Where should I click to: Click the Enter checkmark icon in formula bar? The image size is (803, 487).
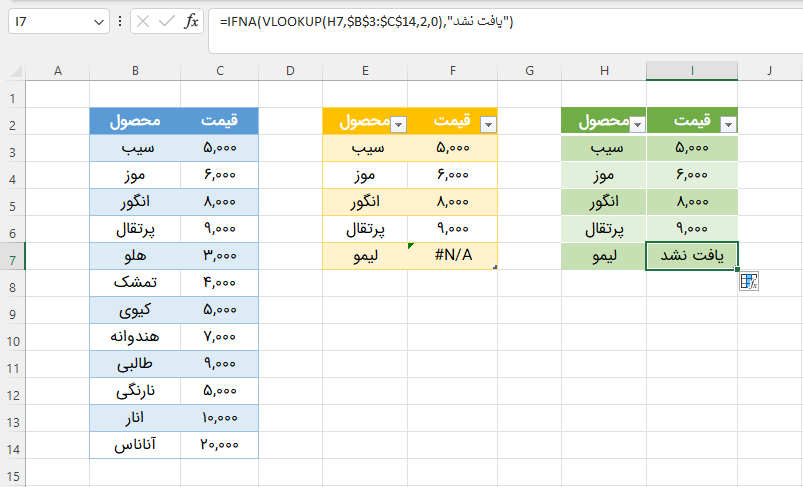[x=167, y=21]
